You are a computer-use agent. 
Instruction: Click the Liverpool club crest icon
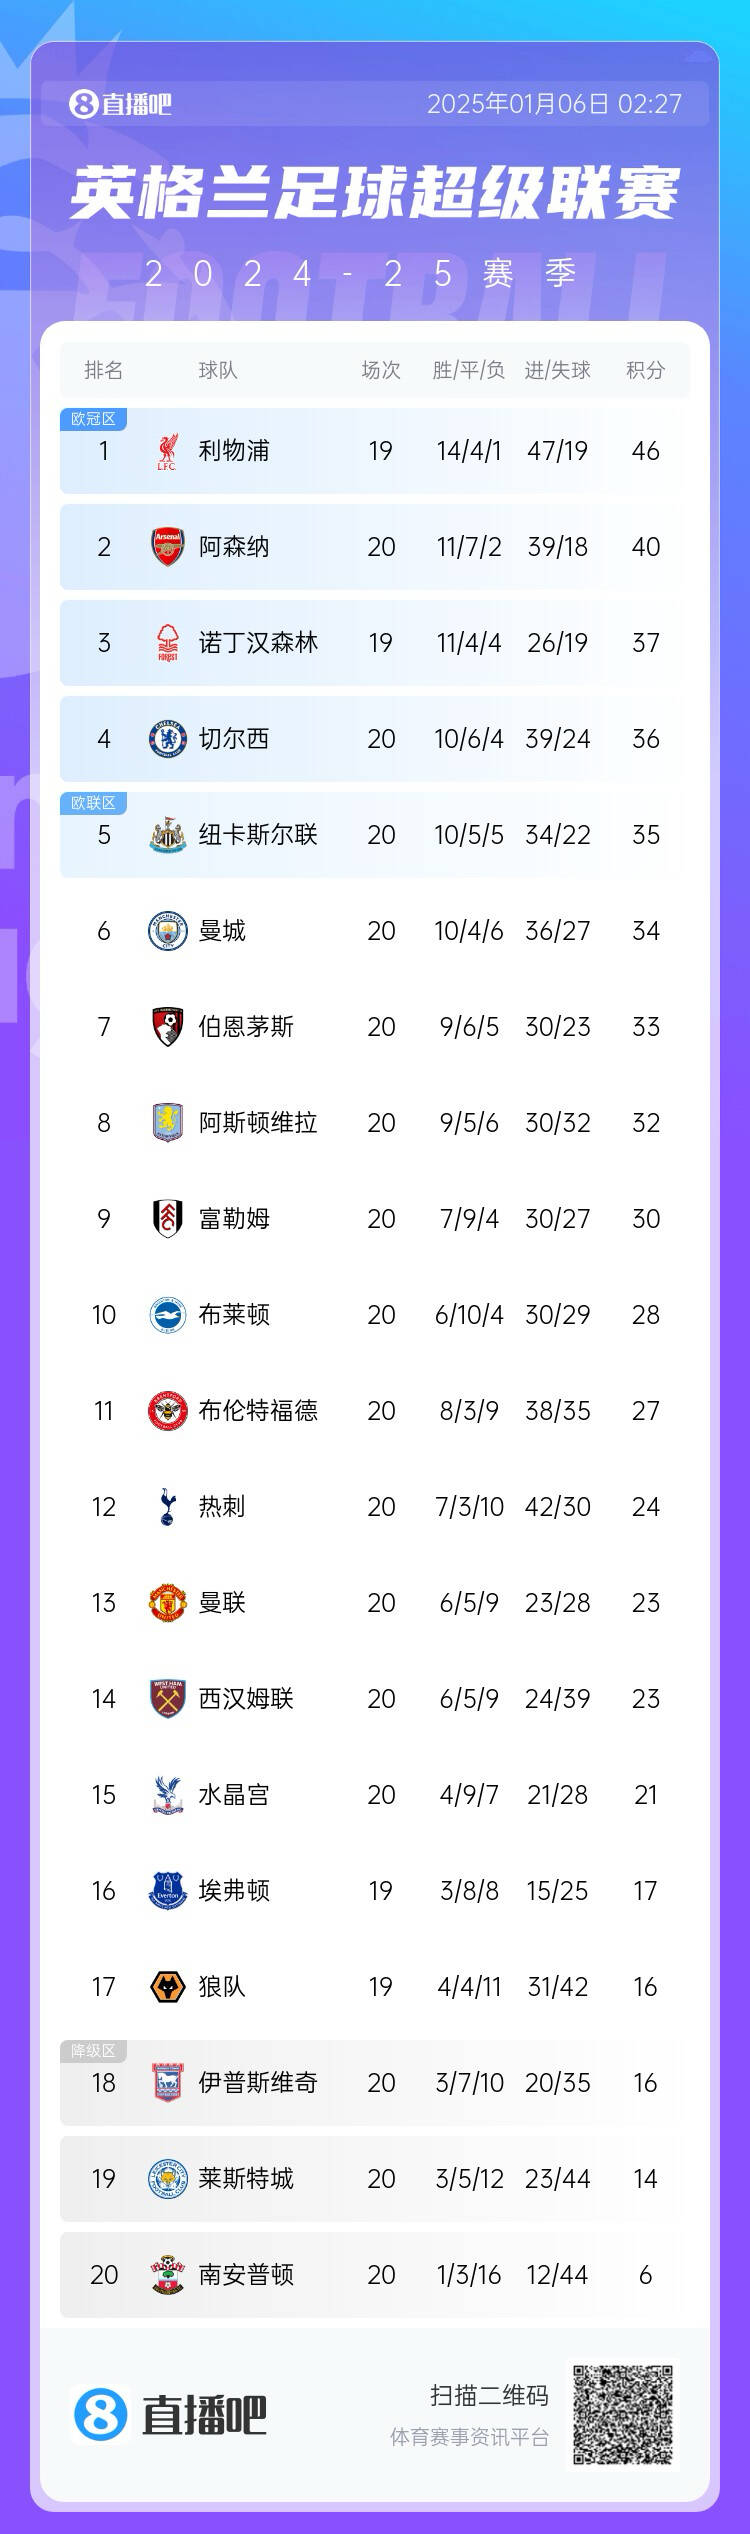click(167, 451)
